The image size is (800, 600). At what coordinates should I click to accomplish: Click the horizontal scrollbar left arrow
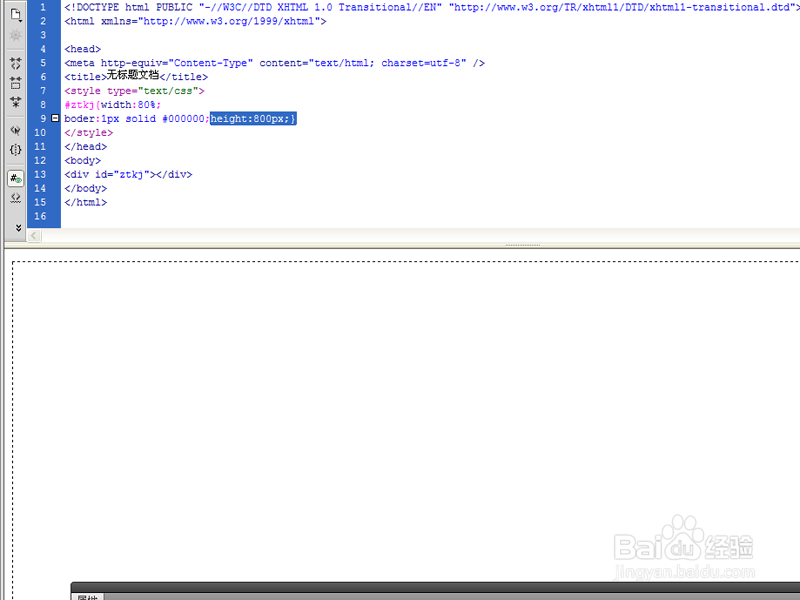point(34,235)
